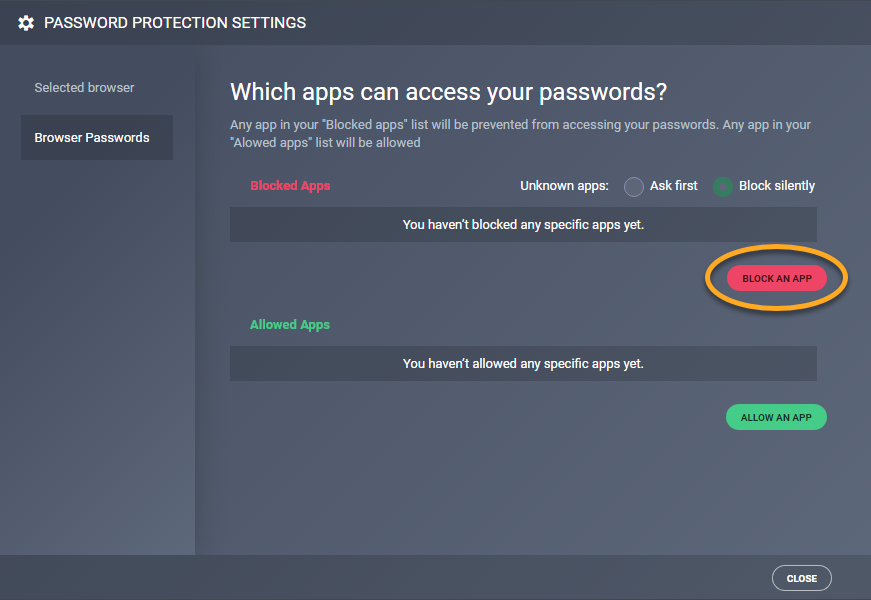
Task: Enable the Block silently radio button
Action: pos(722,186)
